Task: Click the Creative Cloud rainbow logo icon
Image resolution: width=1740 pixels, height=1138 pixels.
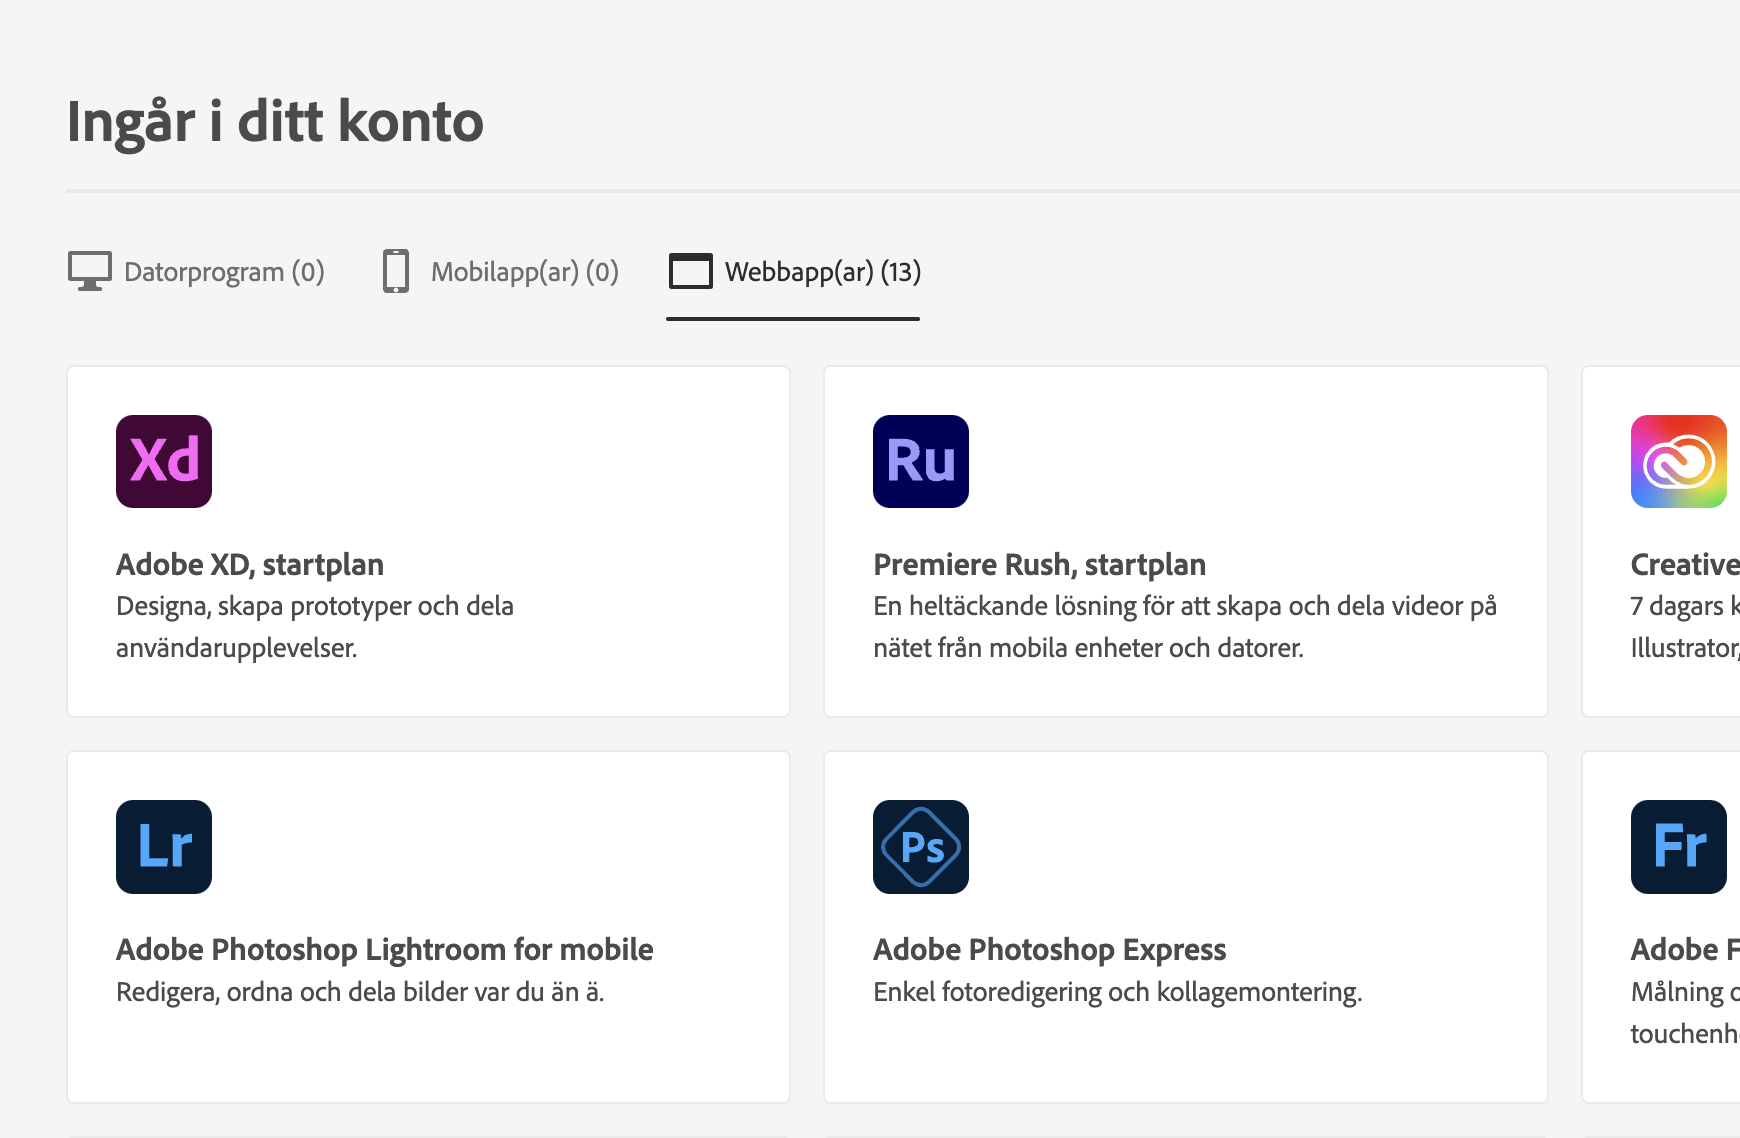Action: click(x=1678, y=461)
